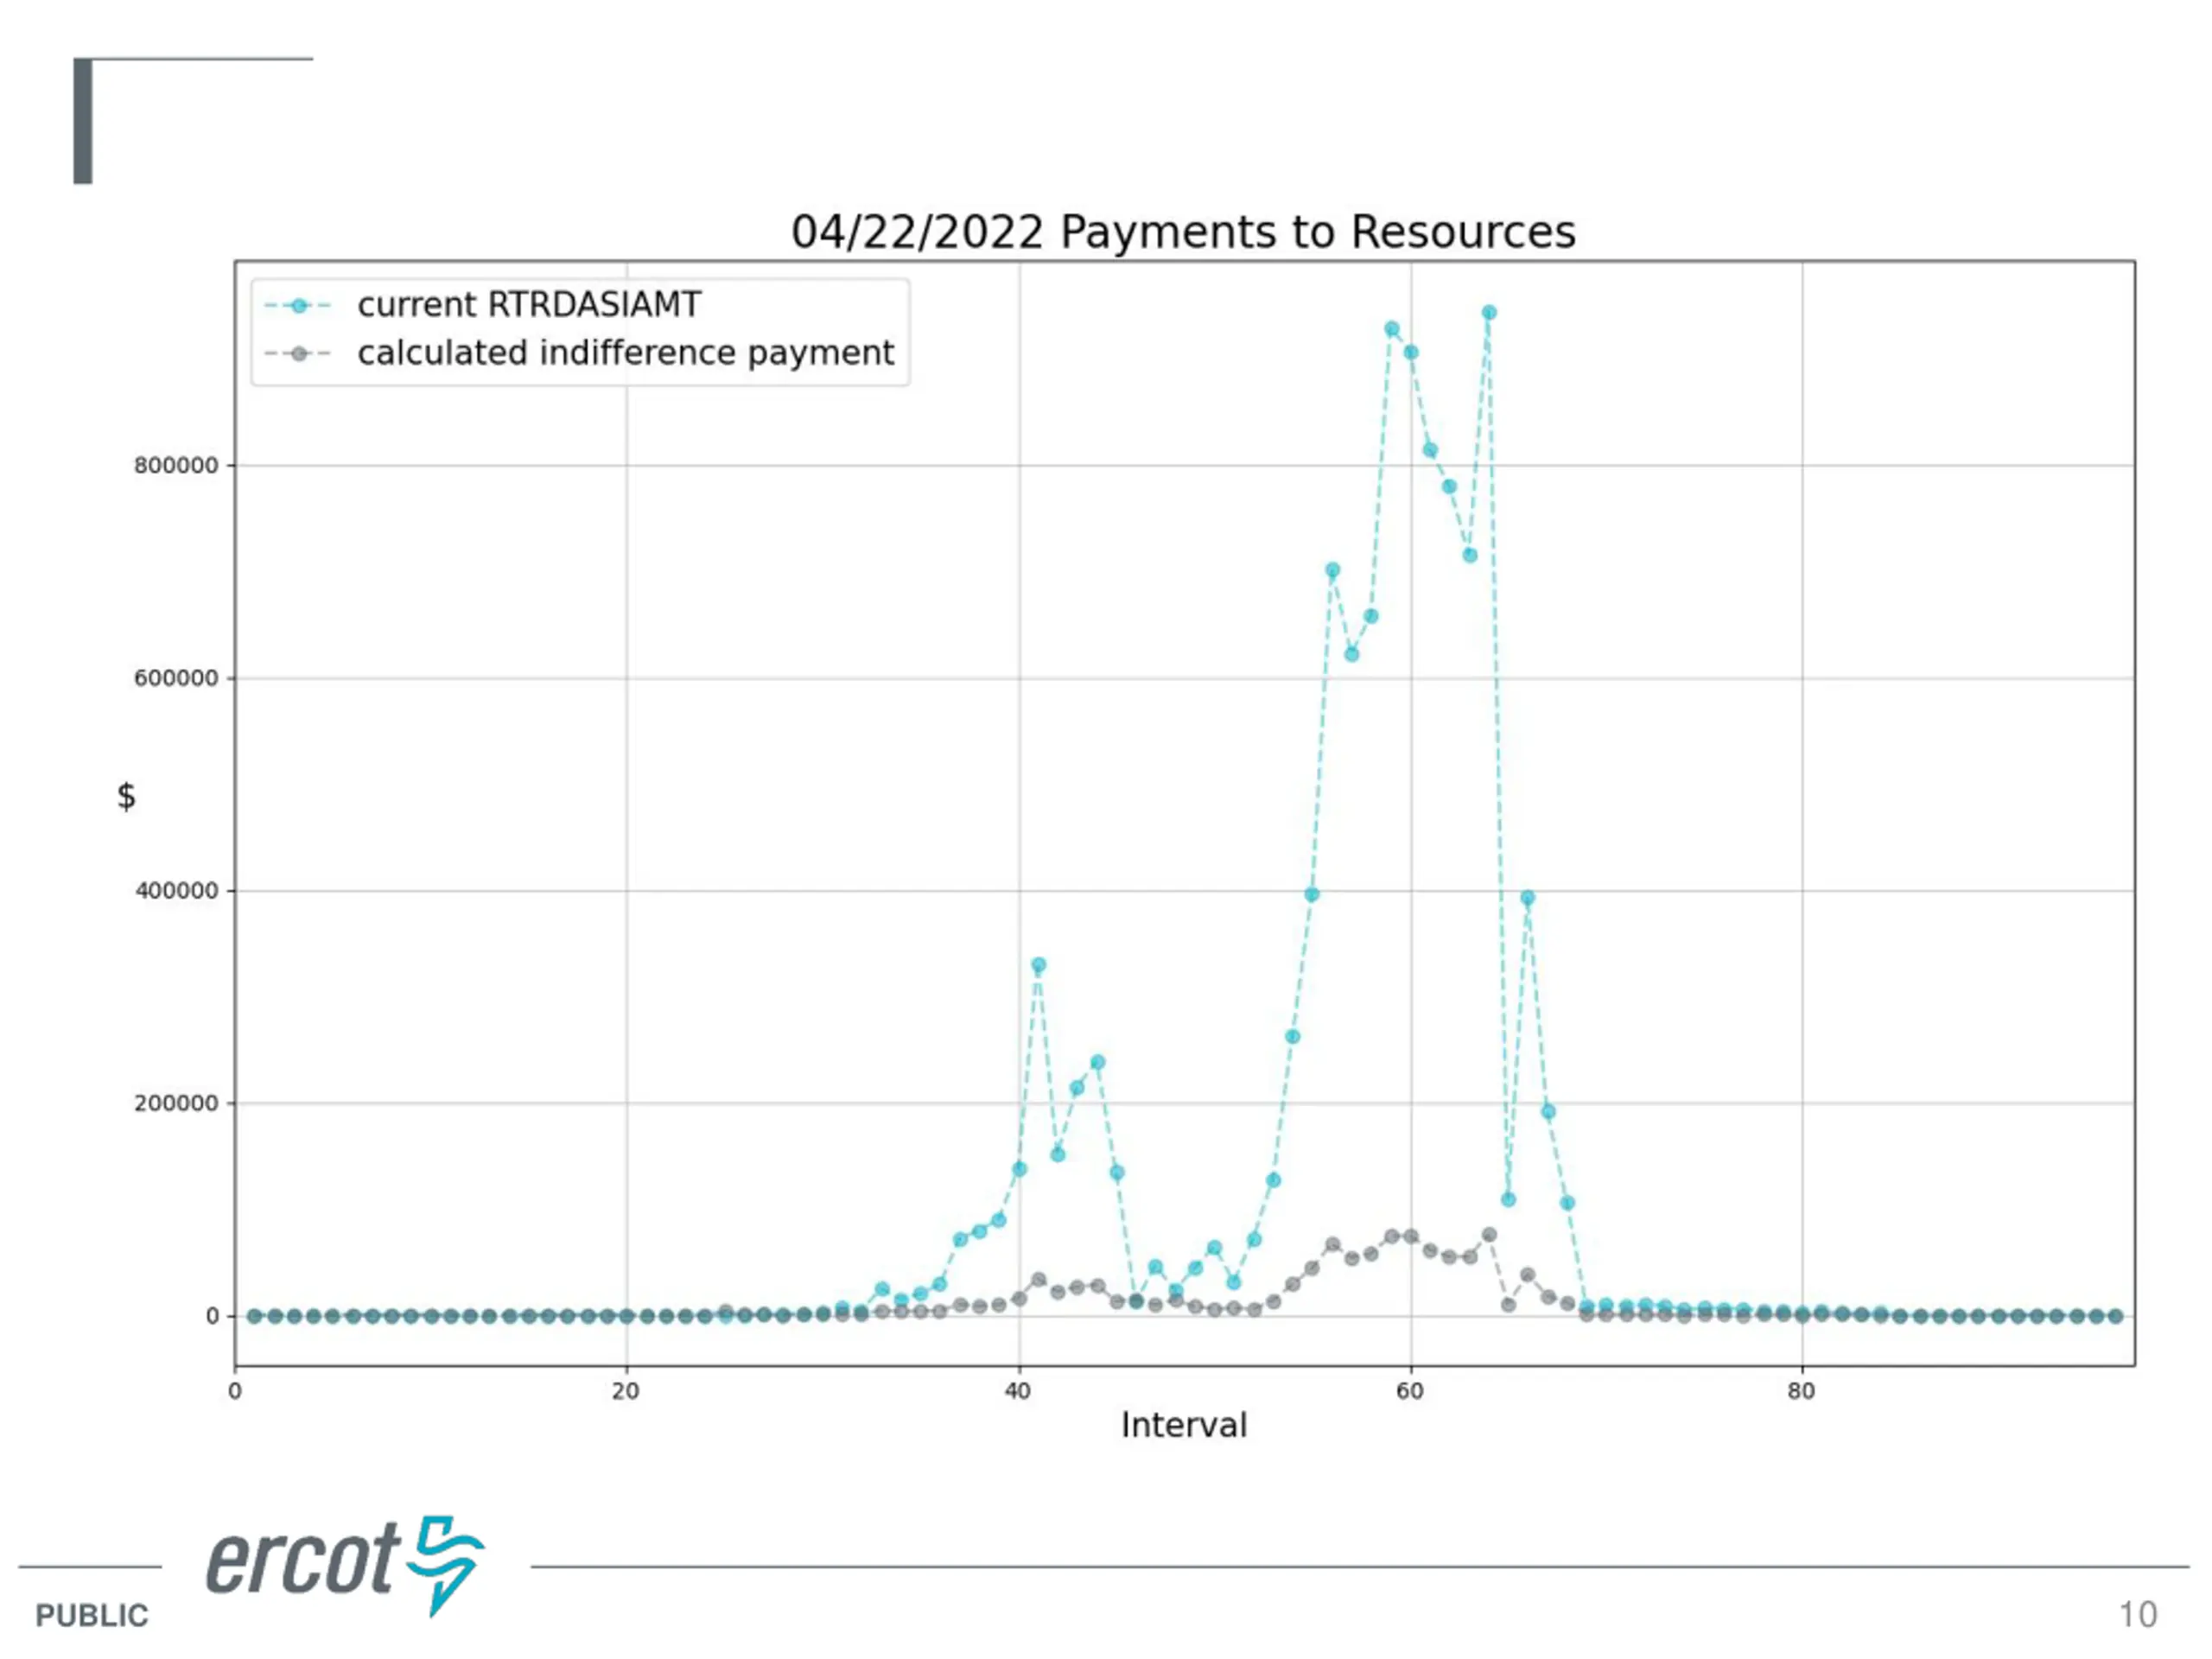Viewport: 2212px width, 1659px height.
Task: Click the 800000 y-axis tick label
Action: (176, 465)
